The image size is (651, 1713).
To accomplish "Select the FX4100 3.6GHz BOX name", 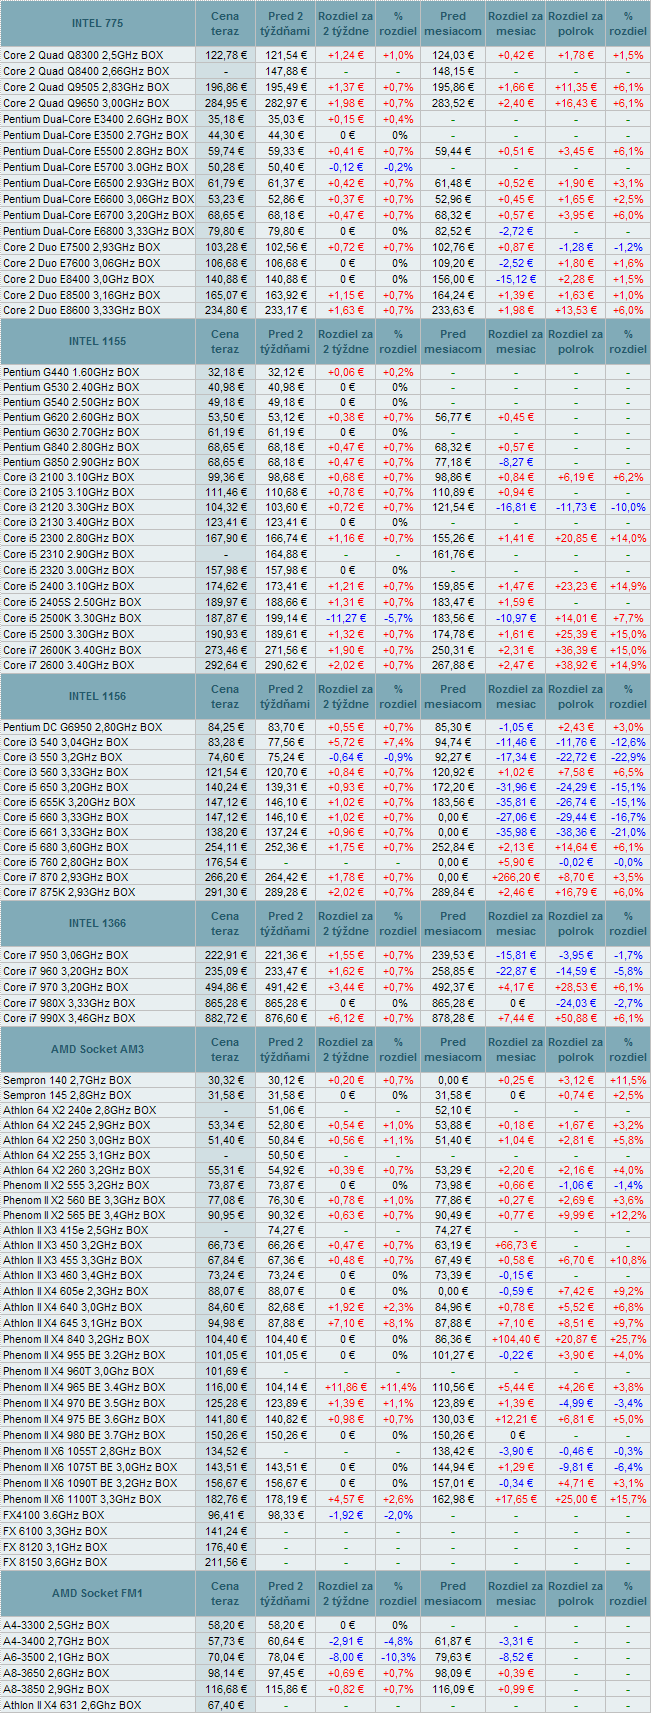I will (54, 1515).
